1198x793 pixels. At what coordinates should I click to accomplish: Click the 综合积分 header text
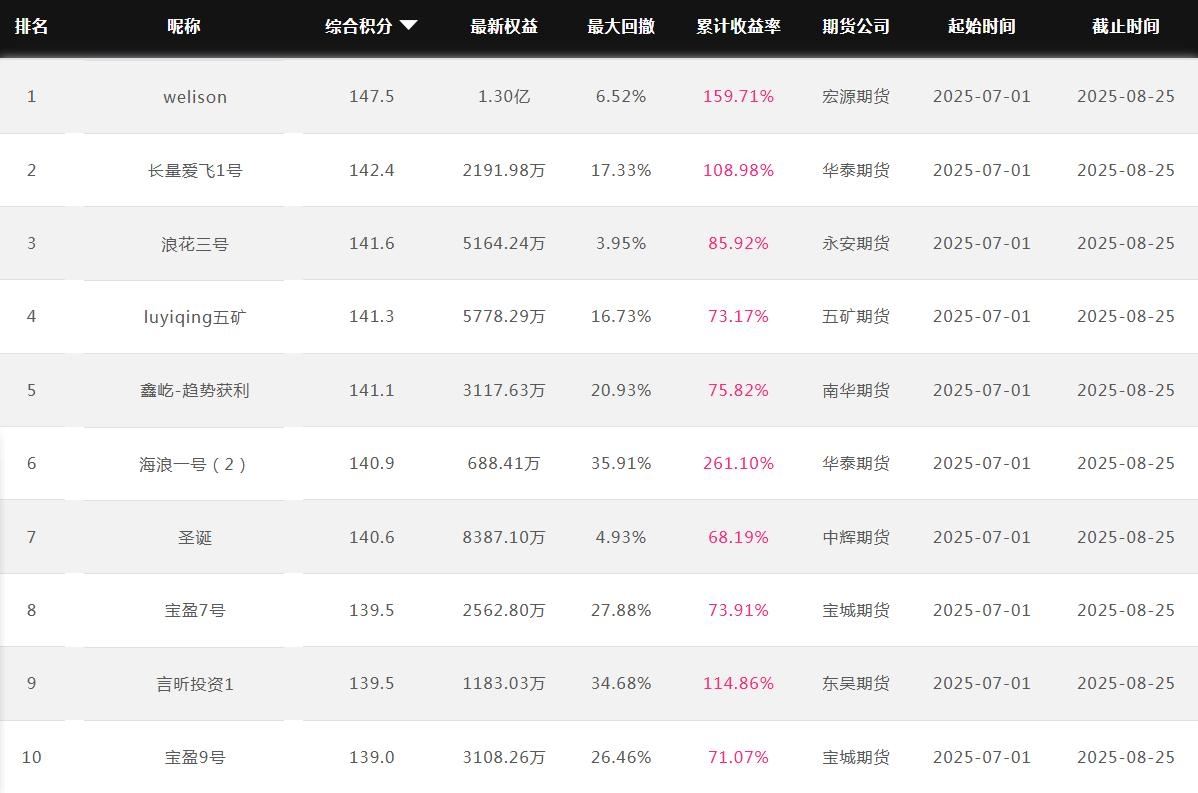[358, 26]
